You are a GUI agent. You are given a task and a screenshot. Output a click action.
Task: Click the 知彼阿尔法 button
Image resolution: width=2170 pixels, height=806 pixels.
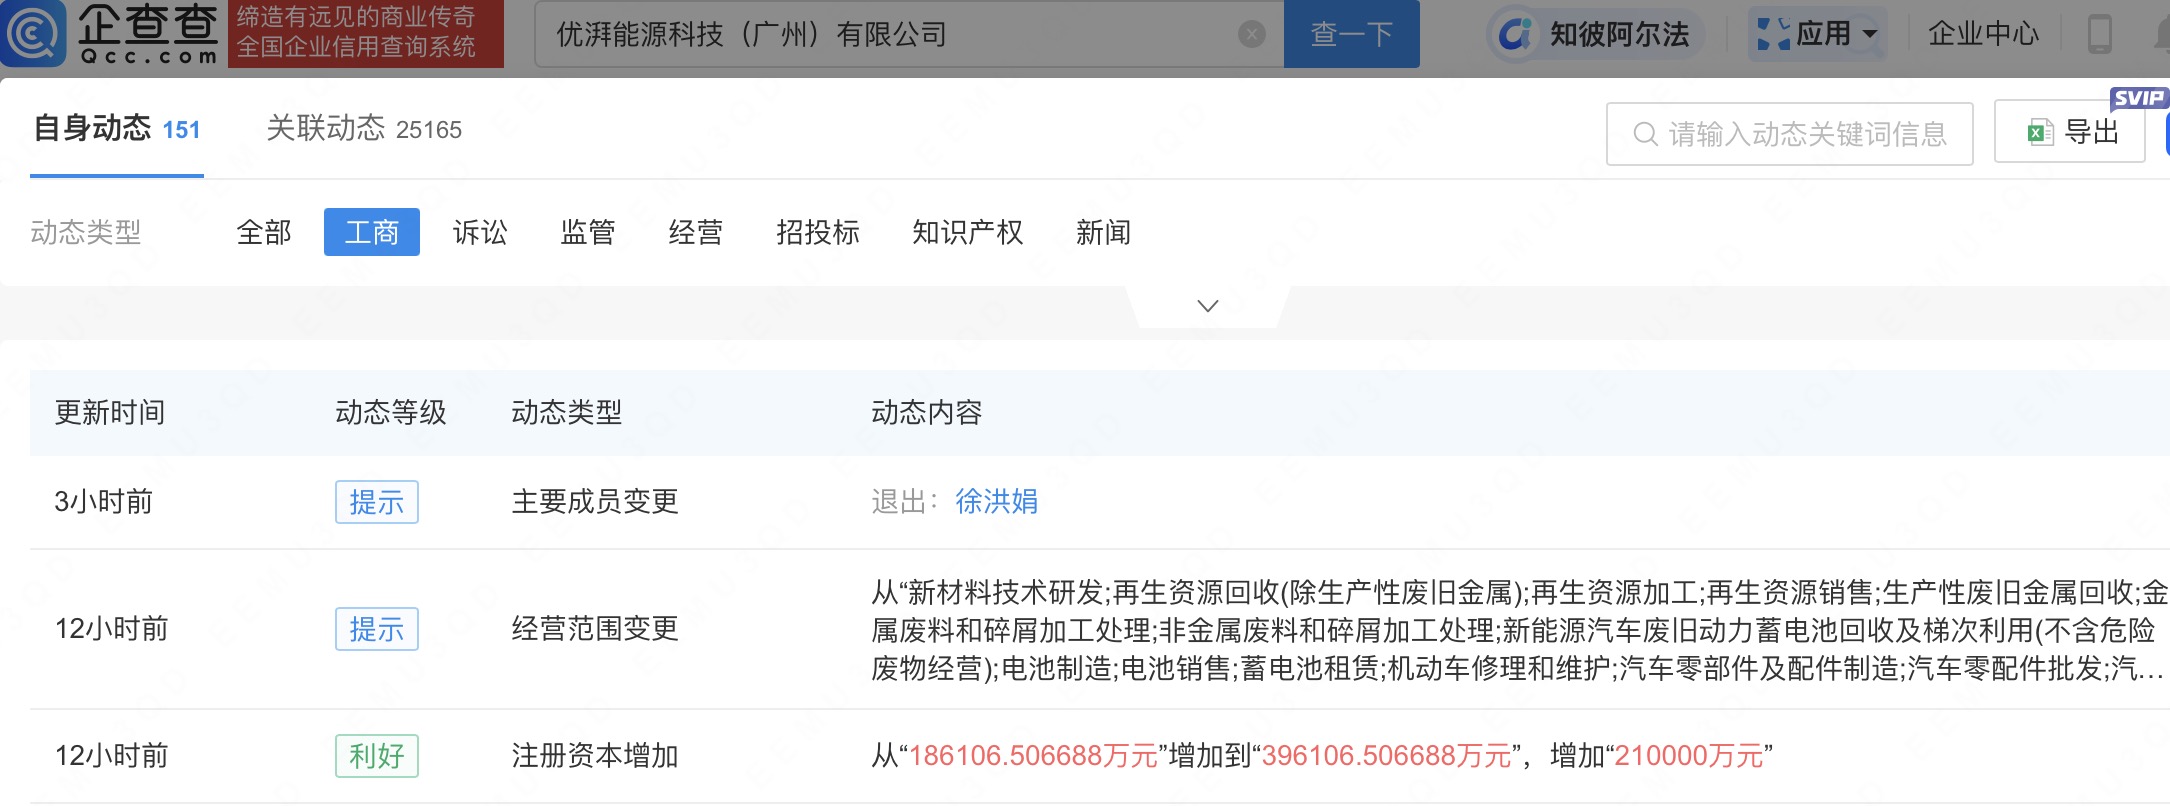[x=1598, y=34]
